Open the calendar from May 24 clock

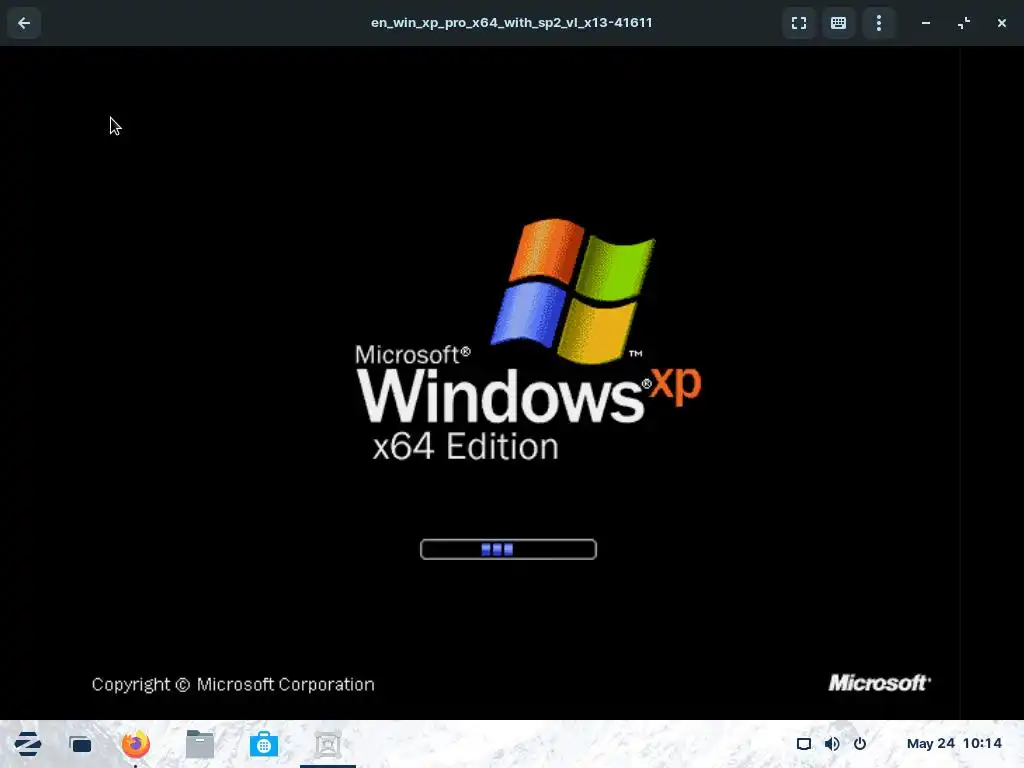pyautogui.click(x=954, y=743)
